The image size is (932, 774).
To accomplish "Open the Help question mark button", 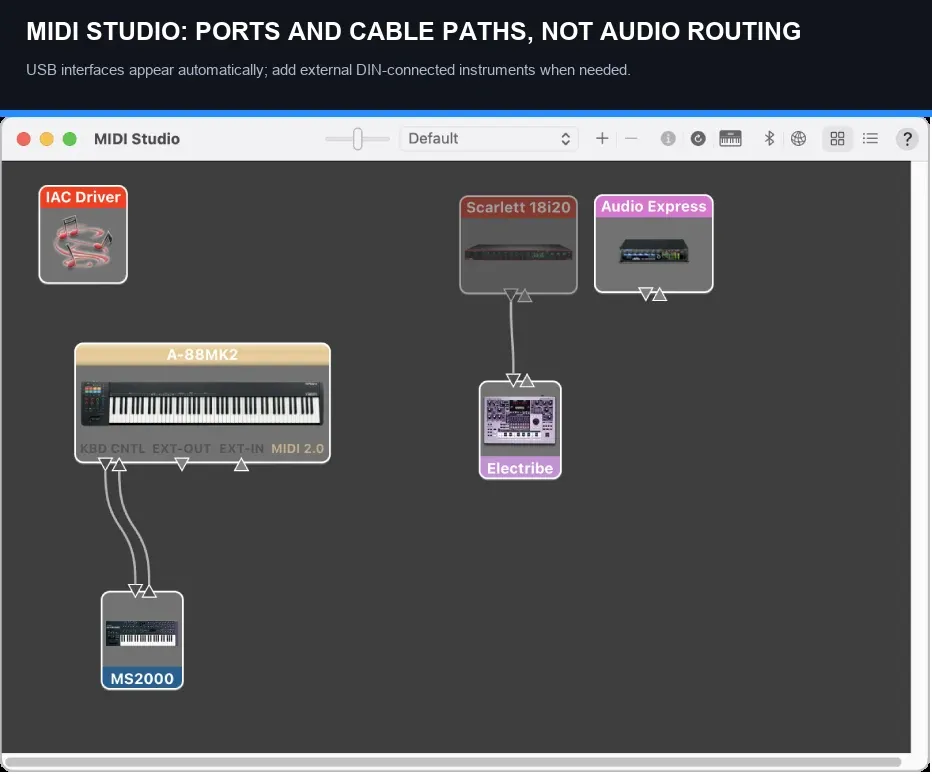I will (907, 139).
